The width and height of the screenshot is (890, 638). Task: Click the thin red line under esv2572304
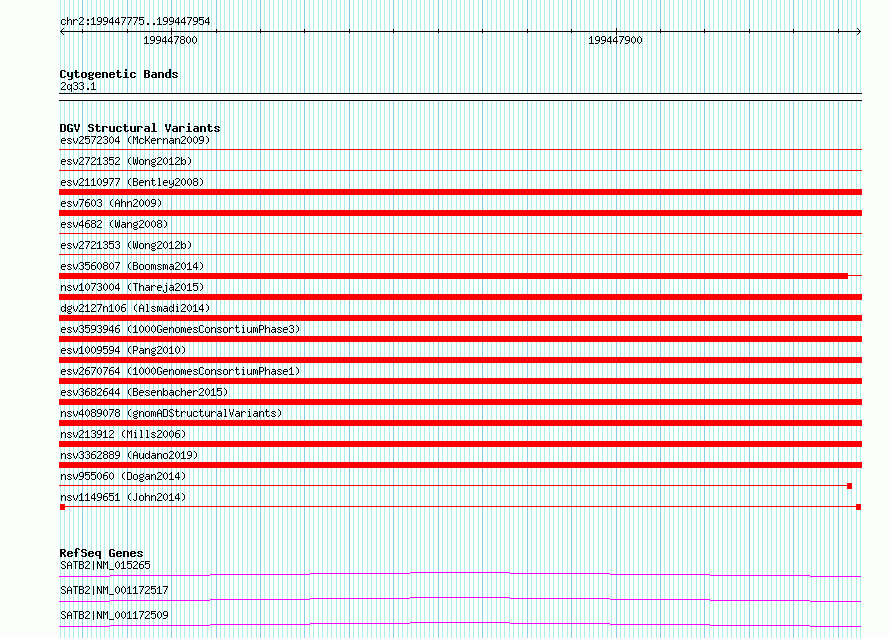point(460,150)
